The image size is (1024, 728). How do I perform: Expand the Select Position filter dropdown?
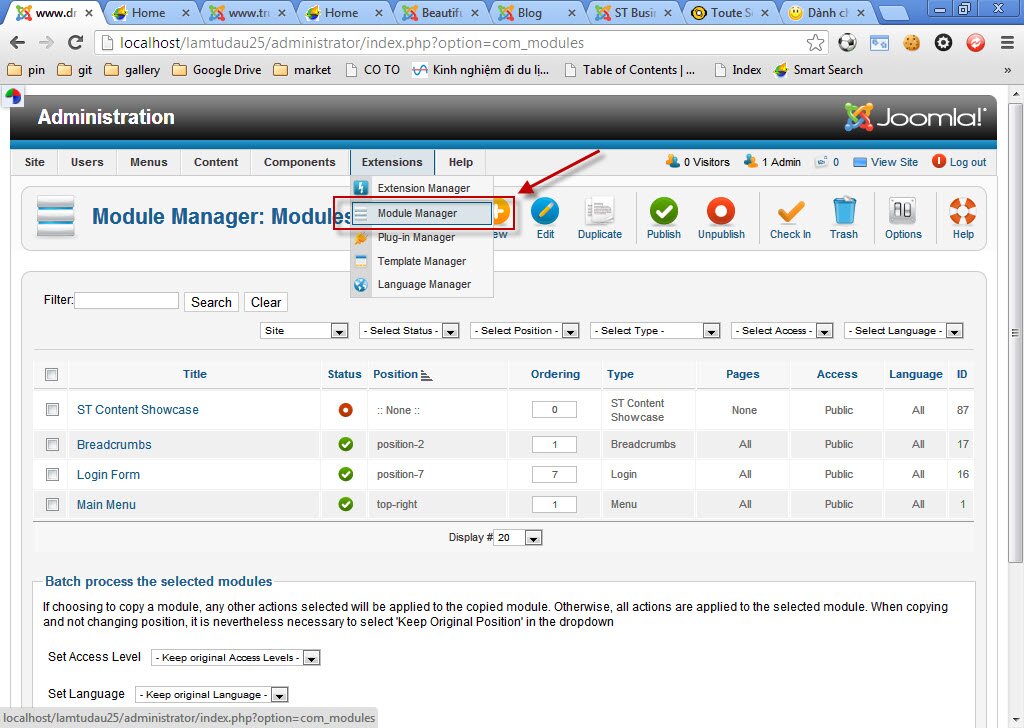click(525, 331)
